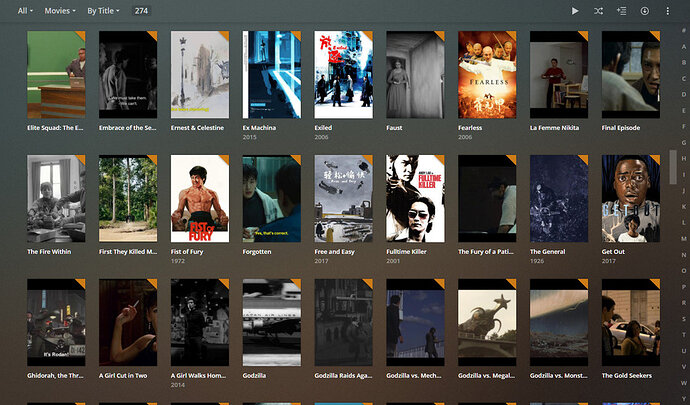
Task: Open the Movies type dropdown
Action: pos(60,11)
